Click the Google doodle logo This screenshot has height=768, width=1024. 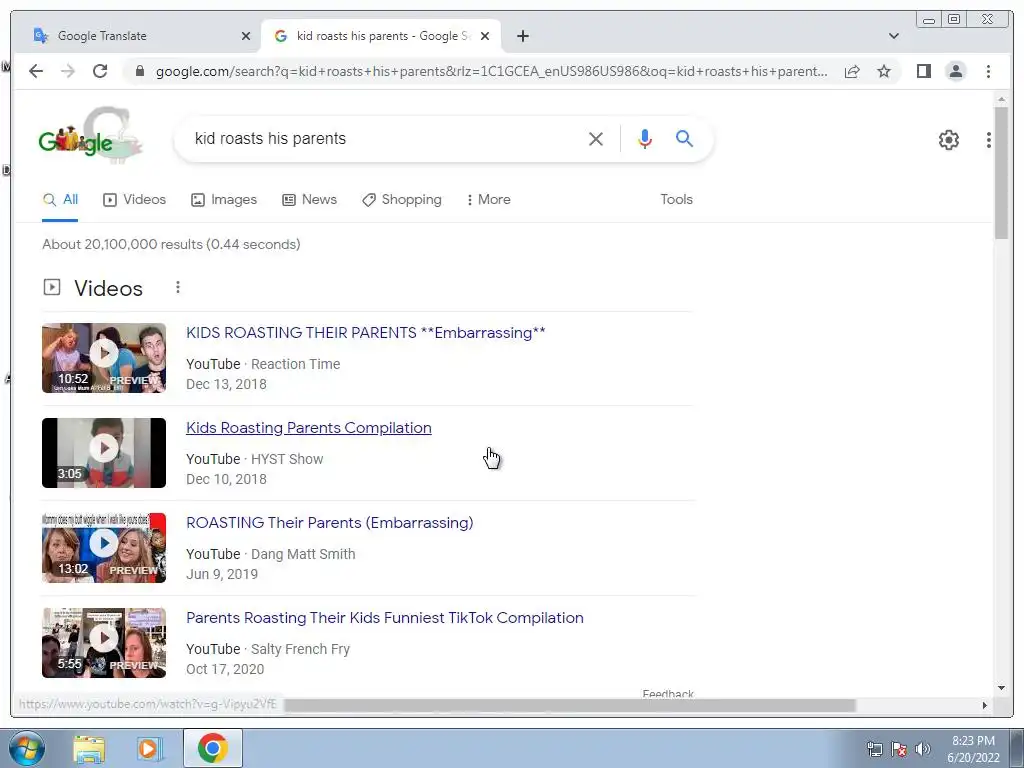click(90, 137)
